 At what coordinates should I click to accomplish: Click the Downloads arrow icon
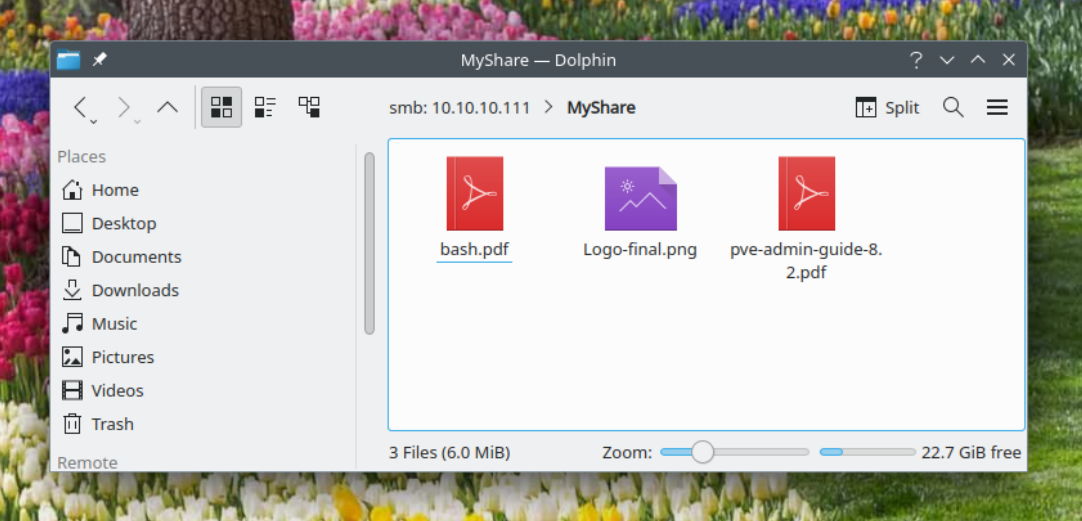pos(72,291)
